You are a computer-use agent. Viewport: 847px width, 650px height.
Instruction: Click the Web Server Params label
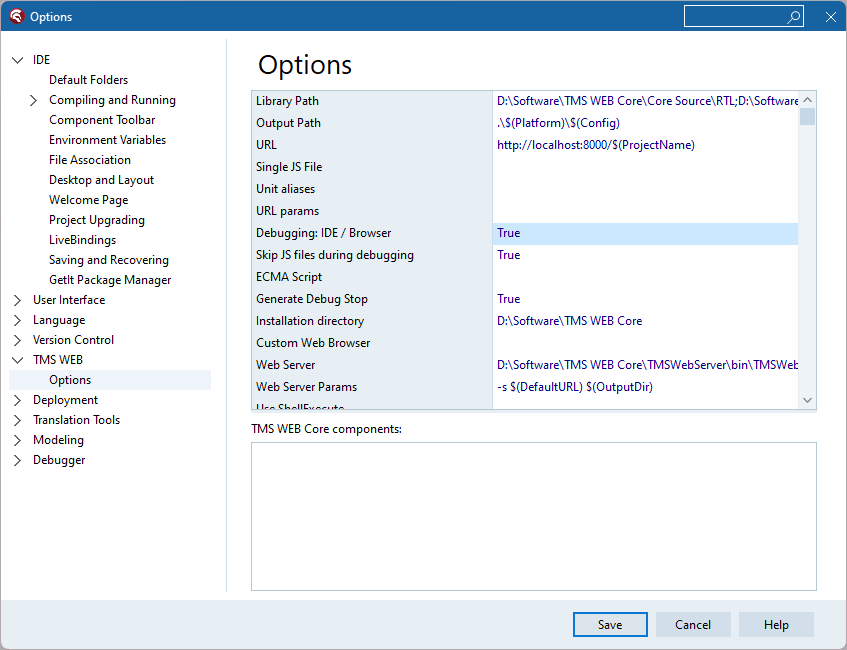click(x=306, y=387)
